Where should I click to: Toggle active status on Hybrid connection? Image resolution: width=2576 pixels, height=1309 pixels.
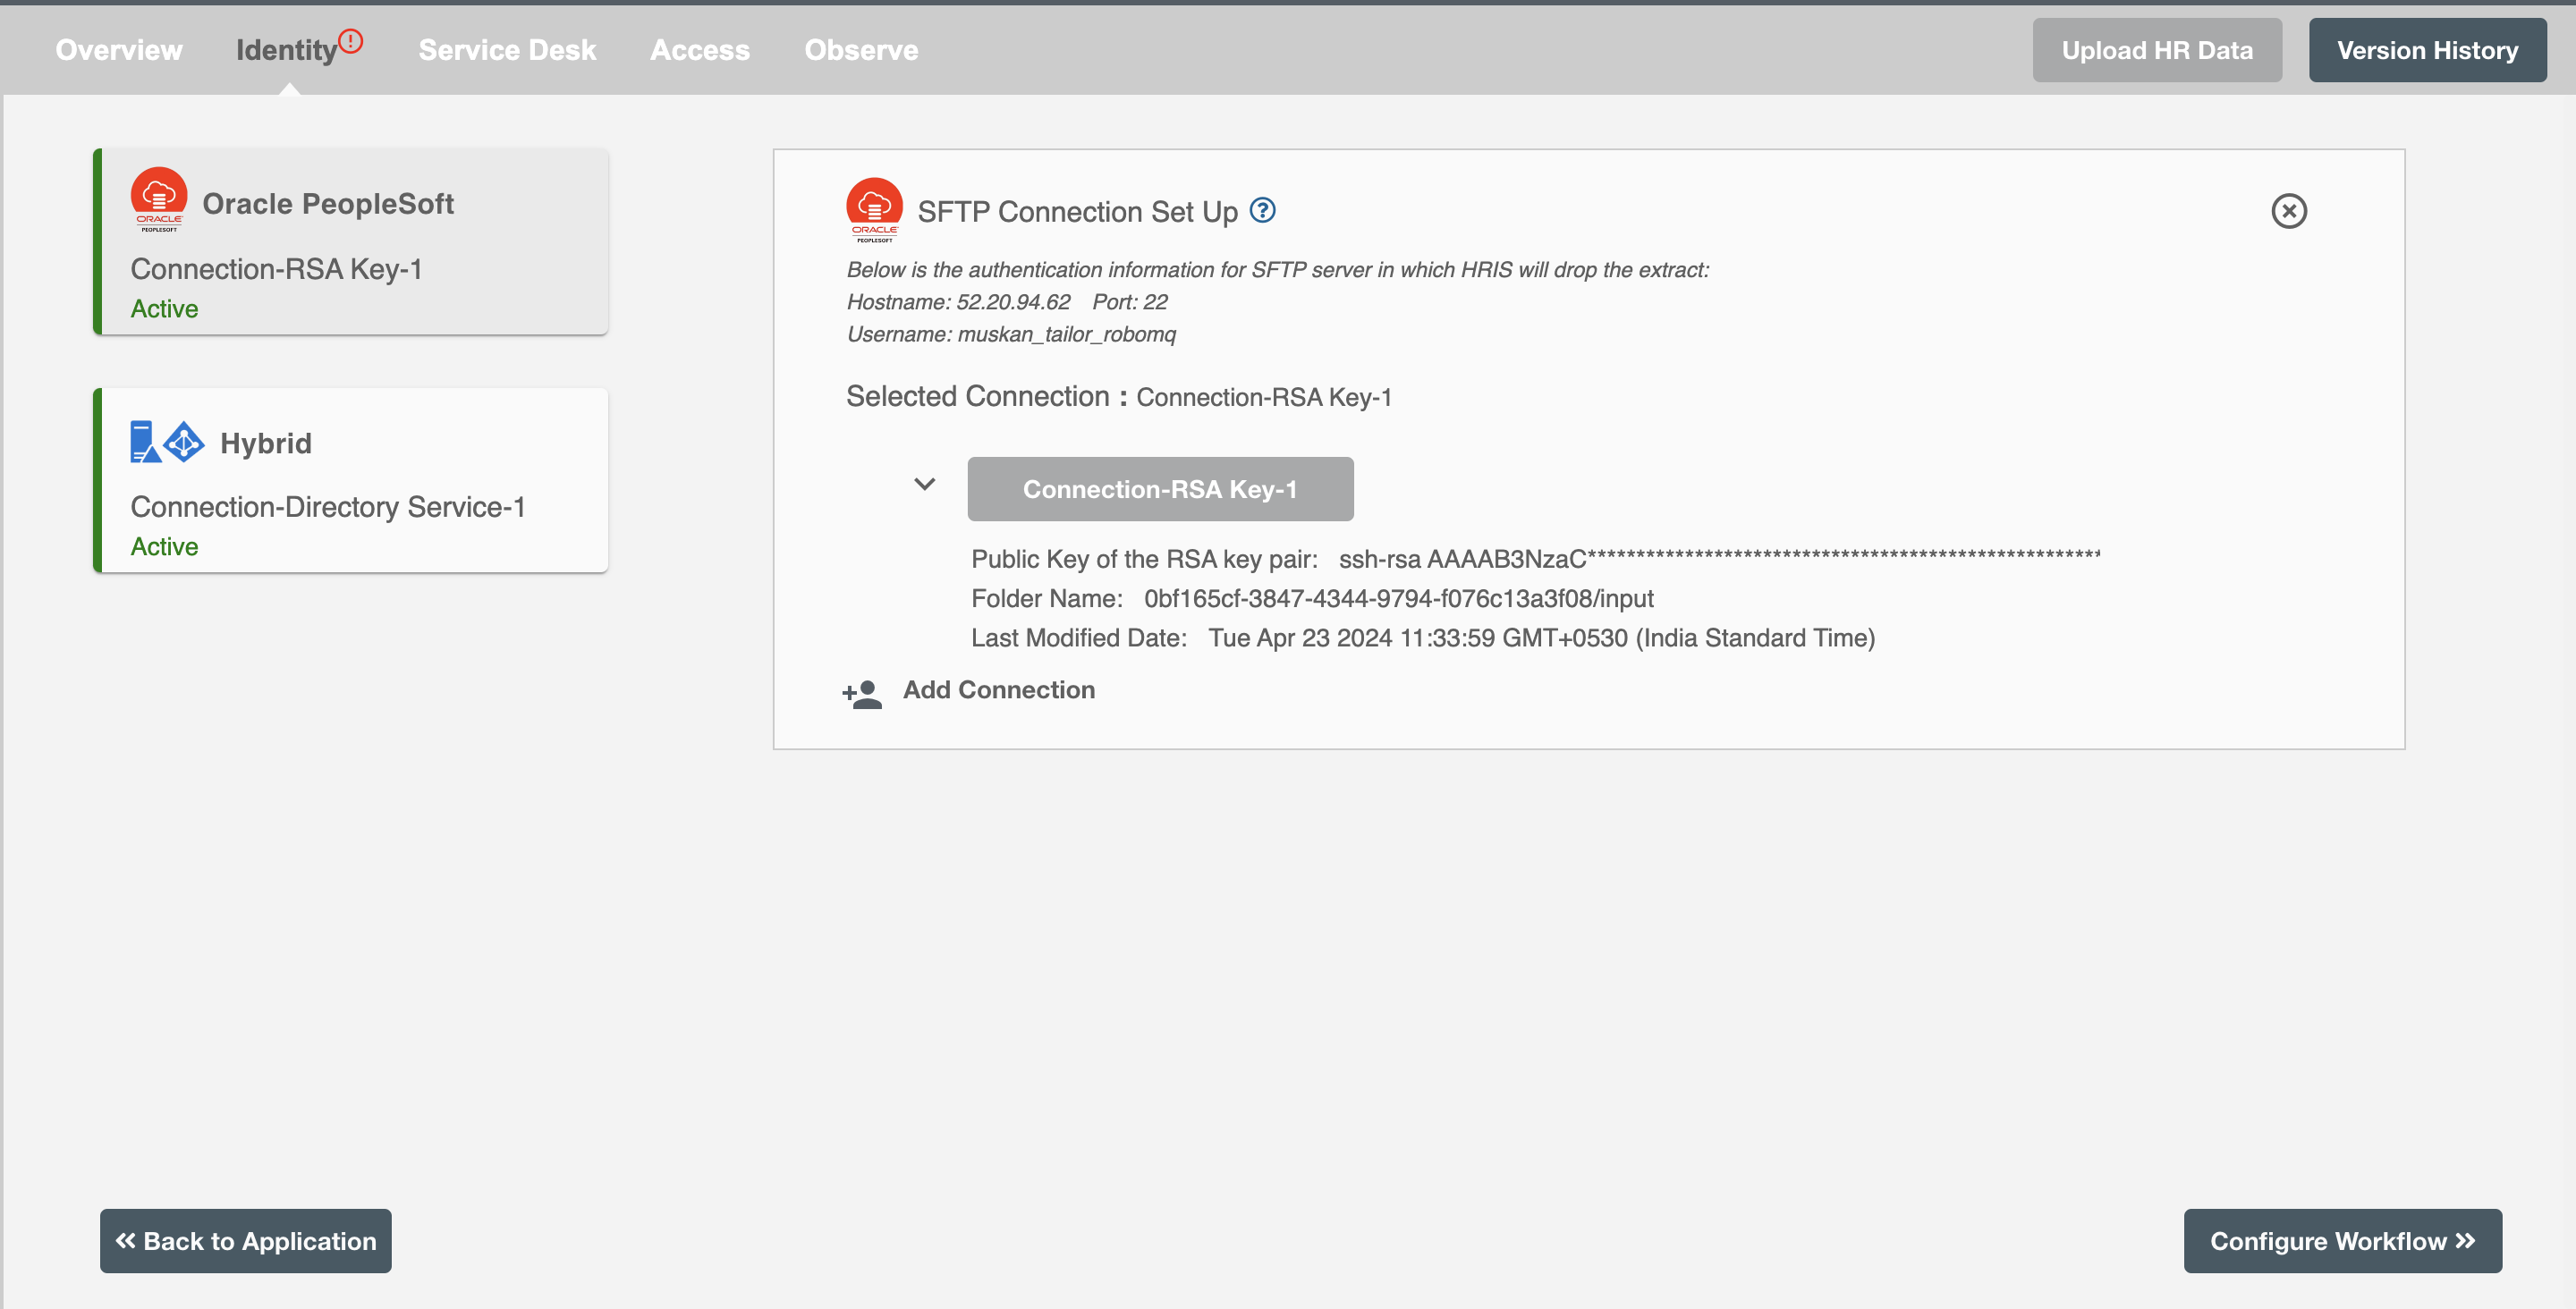164,546
